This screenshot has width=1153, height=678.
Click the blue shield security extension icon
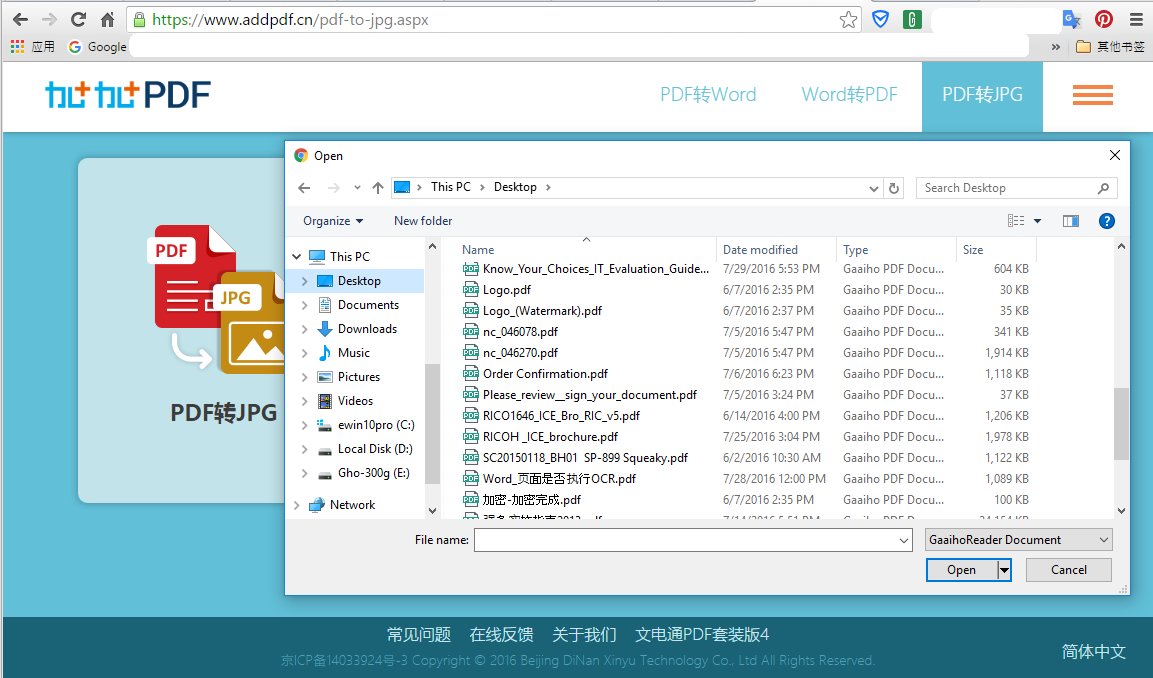coord(880,18)
